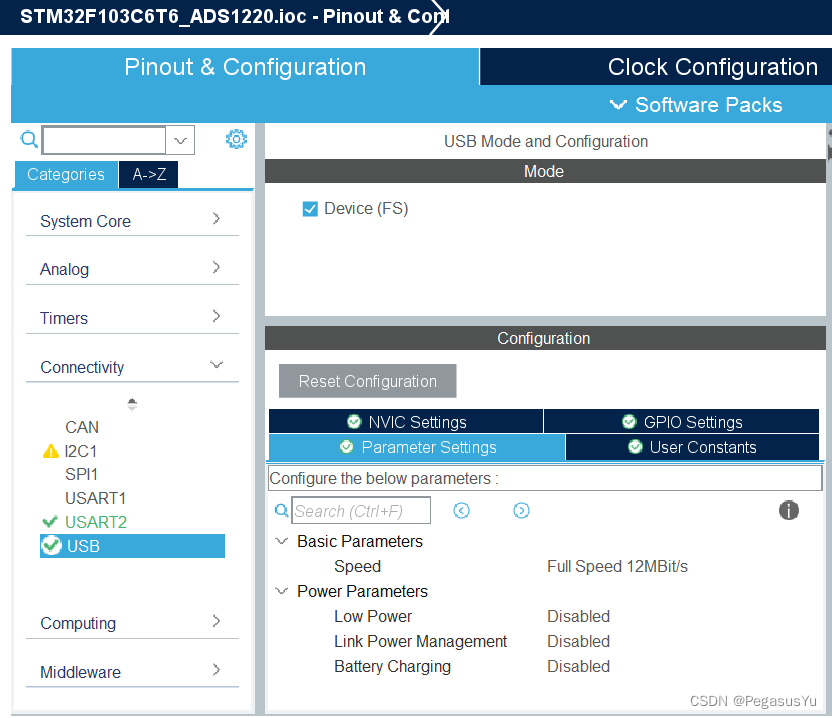Go to previous search result arrow
Screen dimensions: 832x718
(x=462, y=511)
